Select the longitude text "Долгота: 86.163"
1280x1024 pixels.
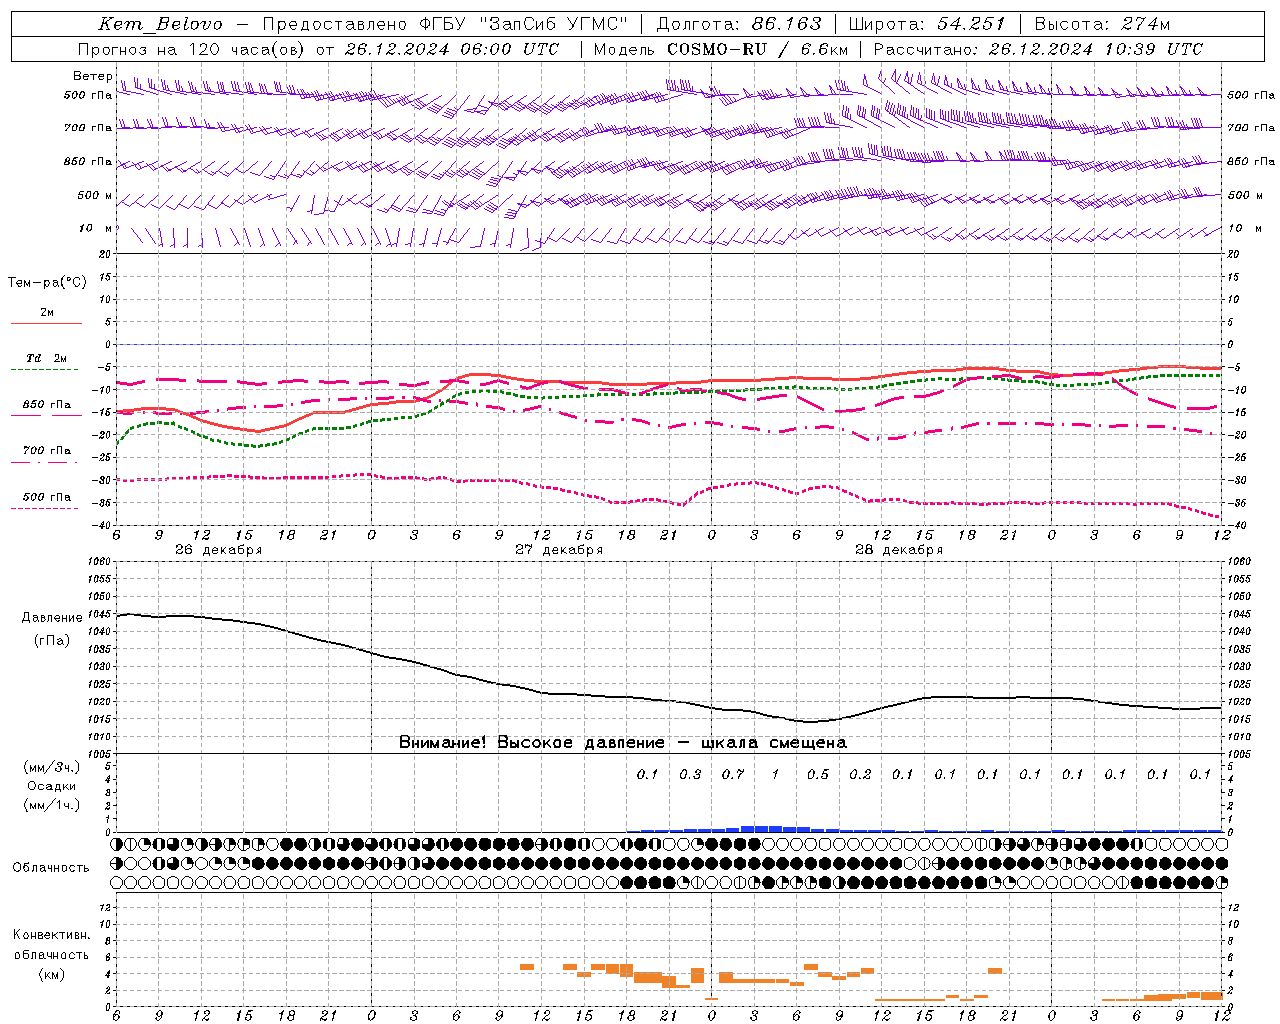tap(738, 24)
